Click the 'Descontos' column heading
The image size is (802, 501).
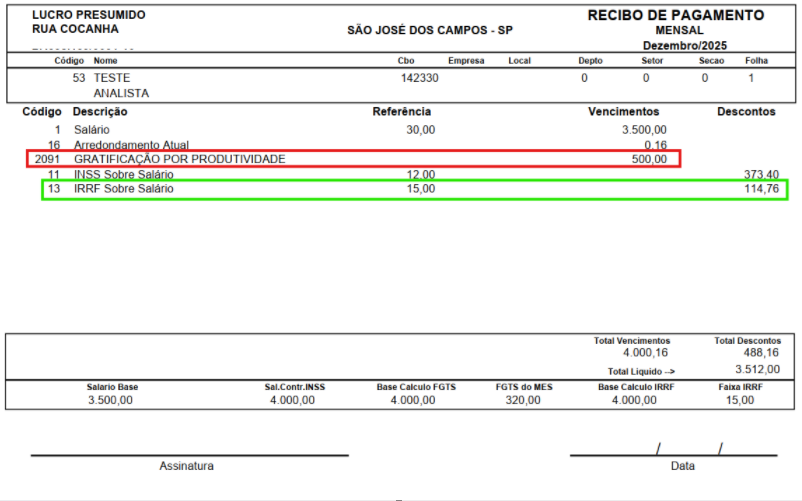pos(746,111)
